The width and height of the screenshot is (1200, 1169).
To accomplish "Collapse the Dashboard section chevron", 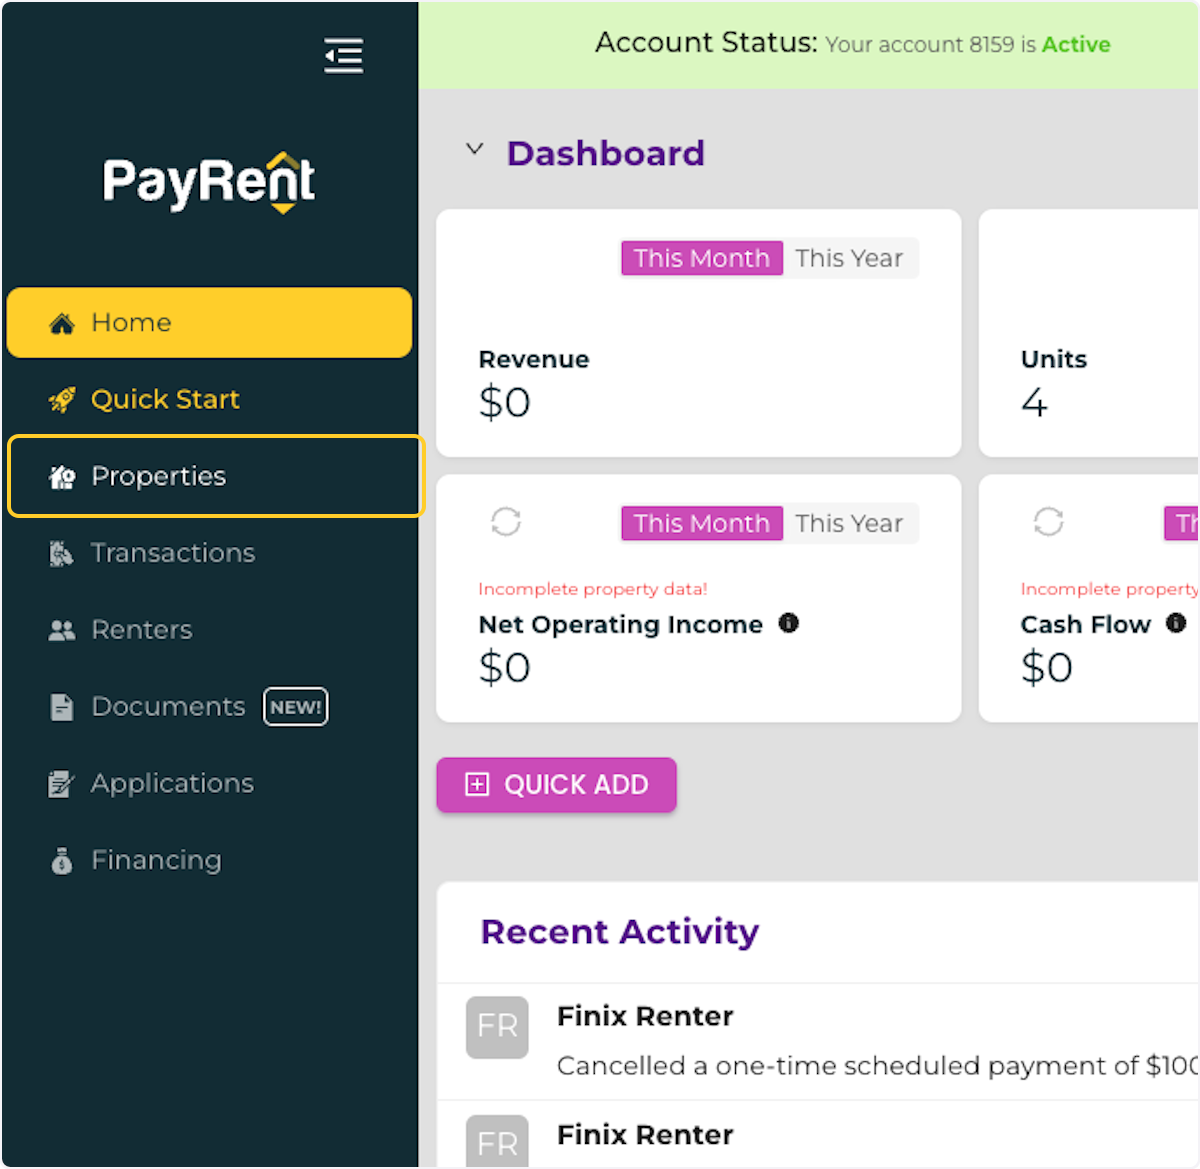I will coord(475,150).
